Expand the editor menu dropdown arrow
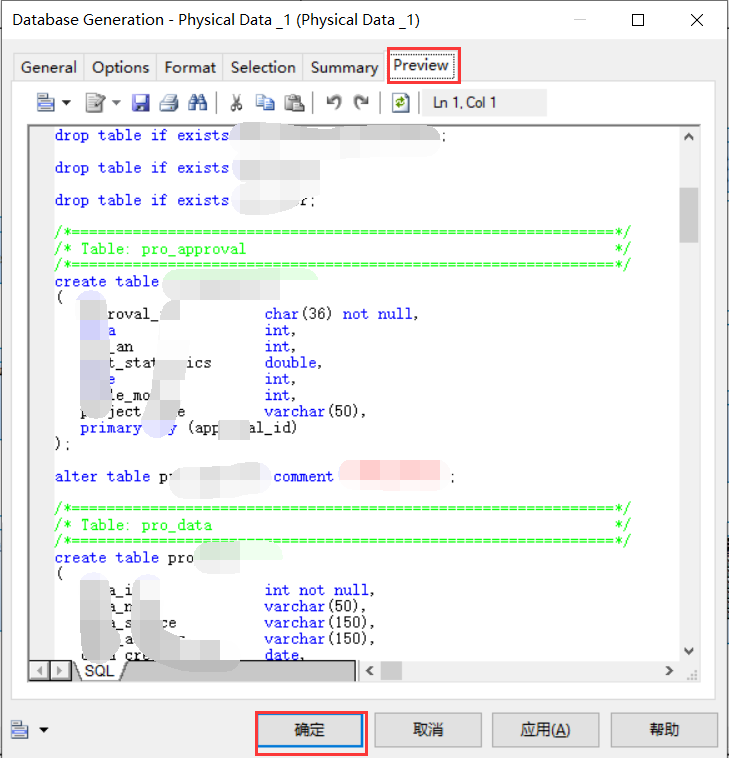The image size is (729, 758). [x=66, y=102]
